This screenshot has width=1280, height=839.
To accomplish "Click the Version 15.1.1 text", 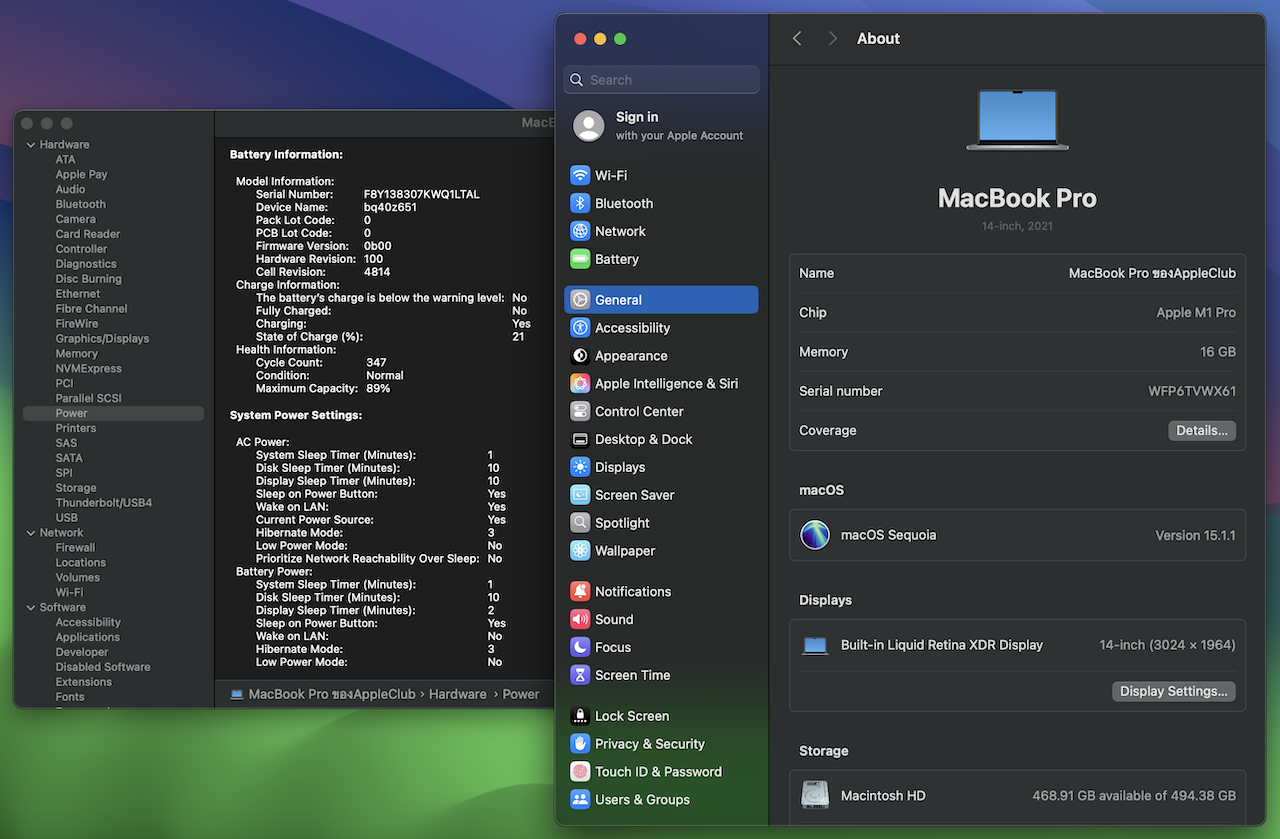I will pos(1195,536).
